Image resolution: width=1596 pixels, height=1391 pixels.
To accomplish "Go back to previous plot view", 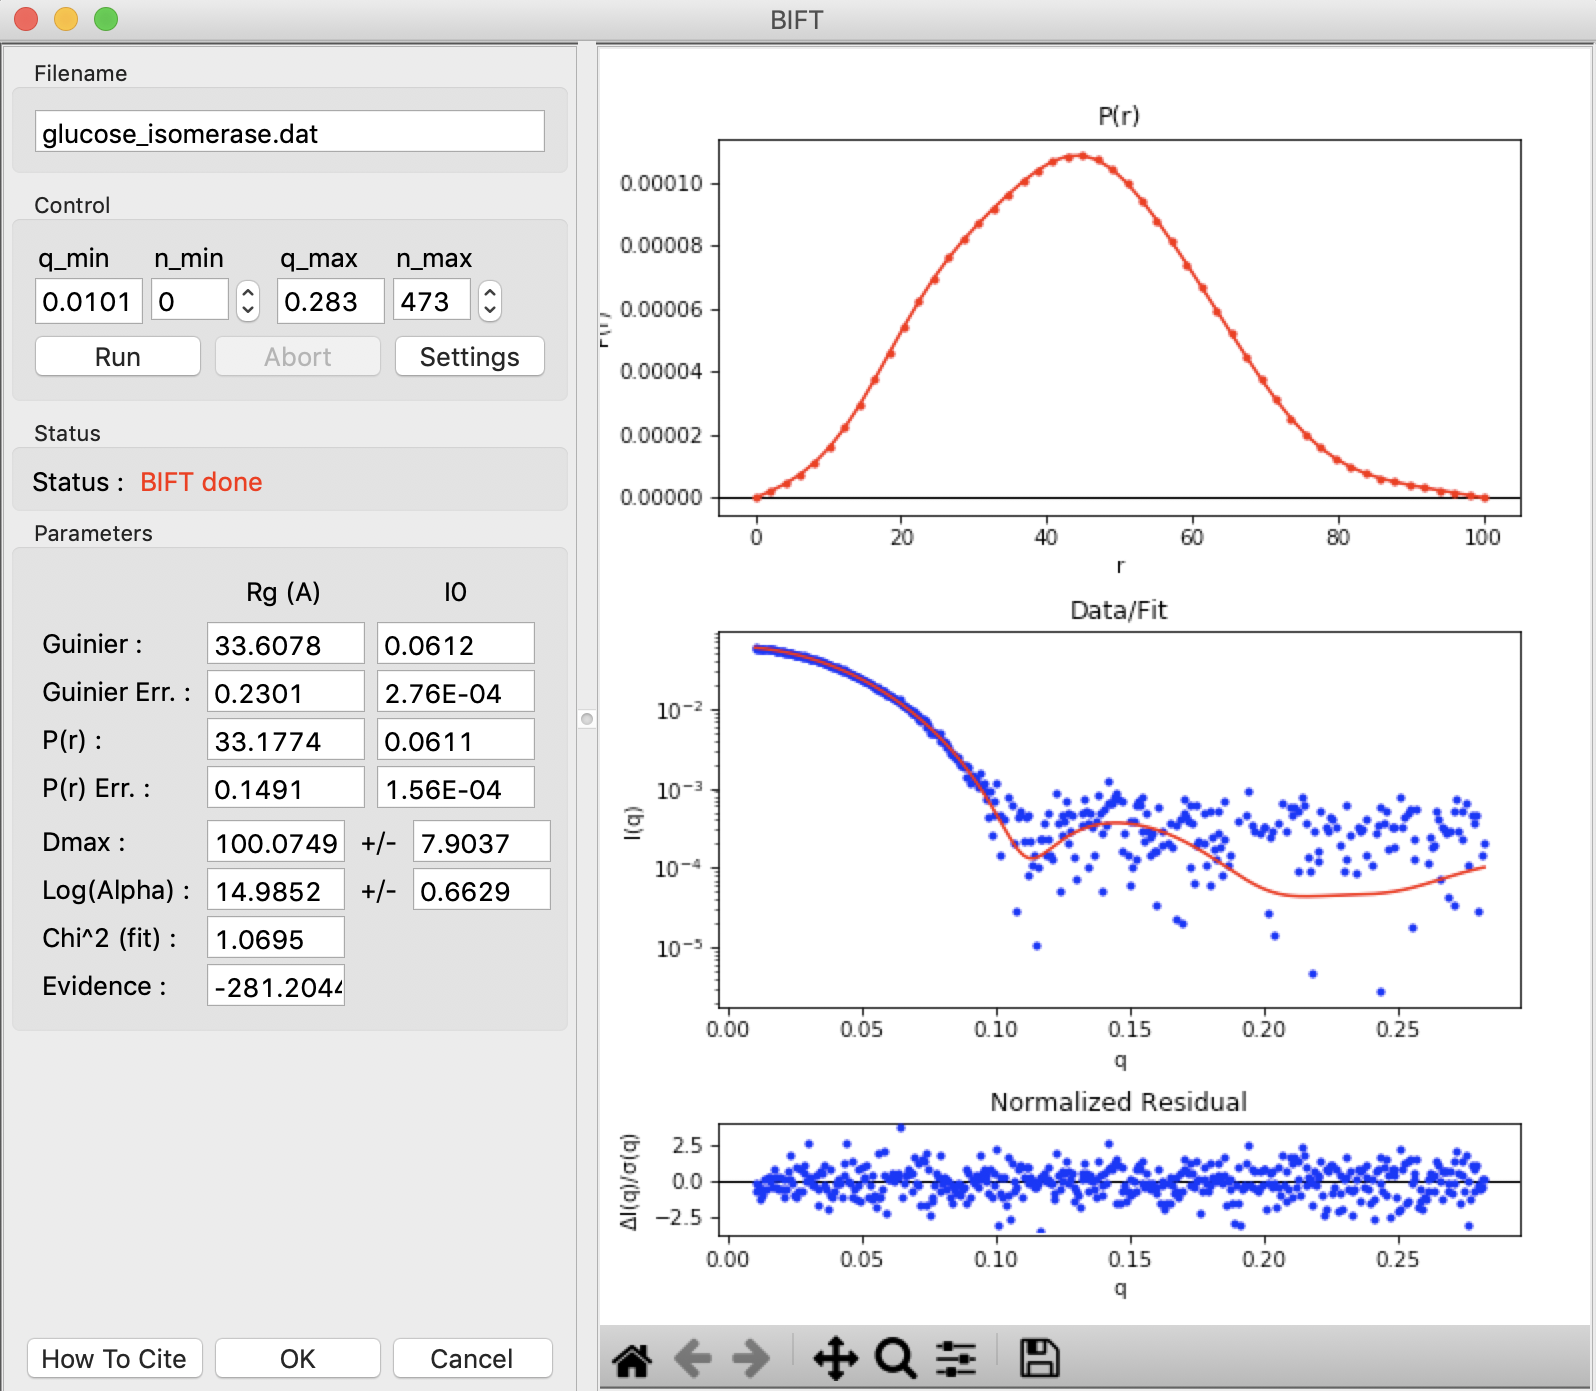I will [x=692, y=1359].
